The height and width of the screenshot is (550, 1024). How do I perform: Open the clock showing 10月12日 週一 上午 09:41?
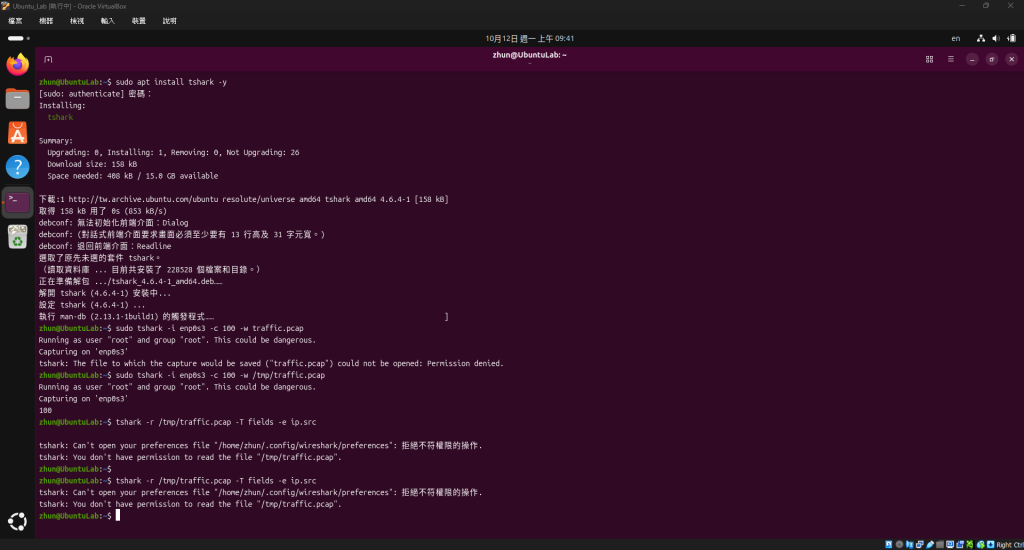tap(530, 39)
